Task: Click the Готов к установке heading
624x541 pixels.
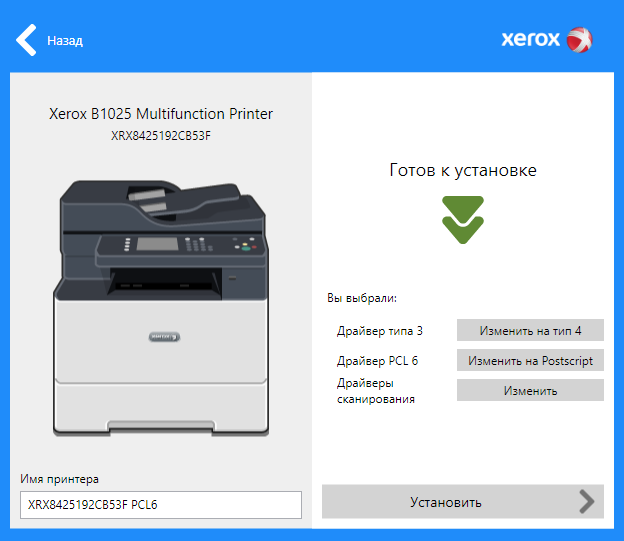Action: point(463,170)
